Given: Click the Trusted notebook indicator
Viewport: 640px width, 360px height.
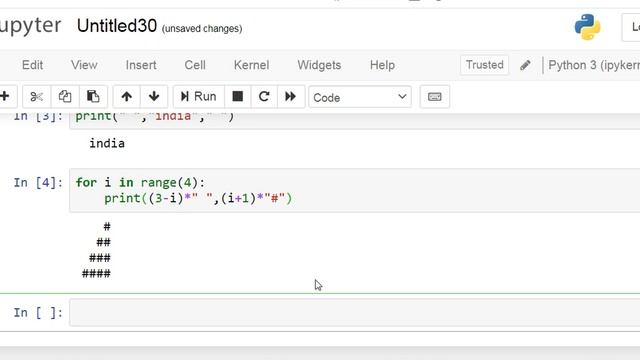Looking at the screenshot, I should tap(484, 65).
